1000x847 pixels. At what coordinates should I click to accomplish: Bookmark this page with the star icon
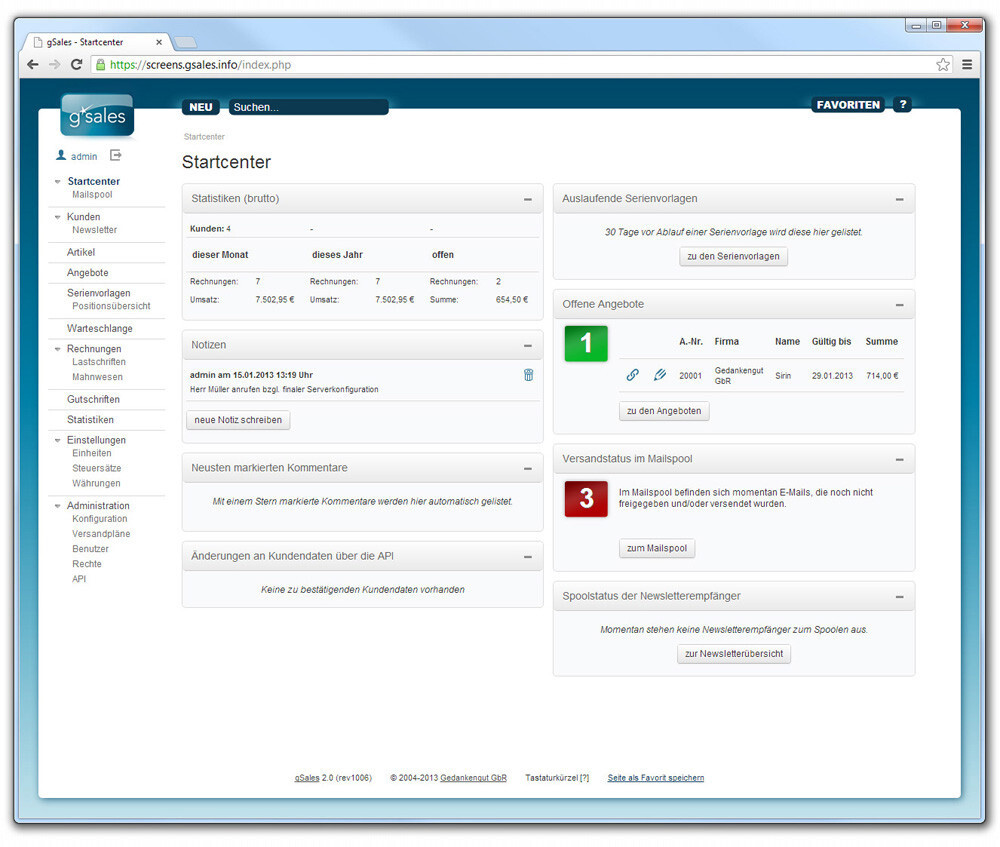coord(942,64)
